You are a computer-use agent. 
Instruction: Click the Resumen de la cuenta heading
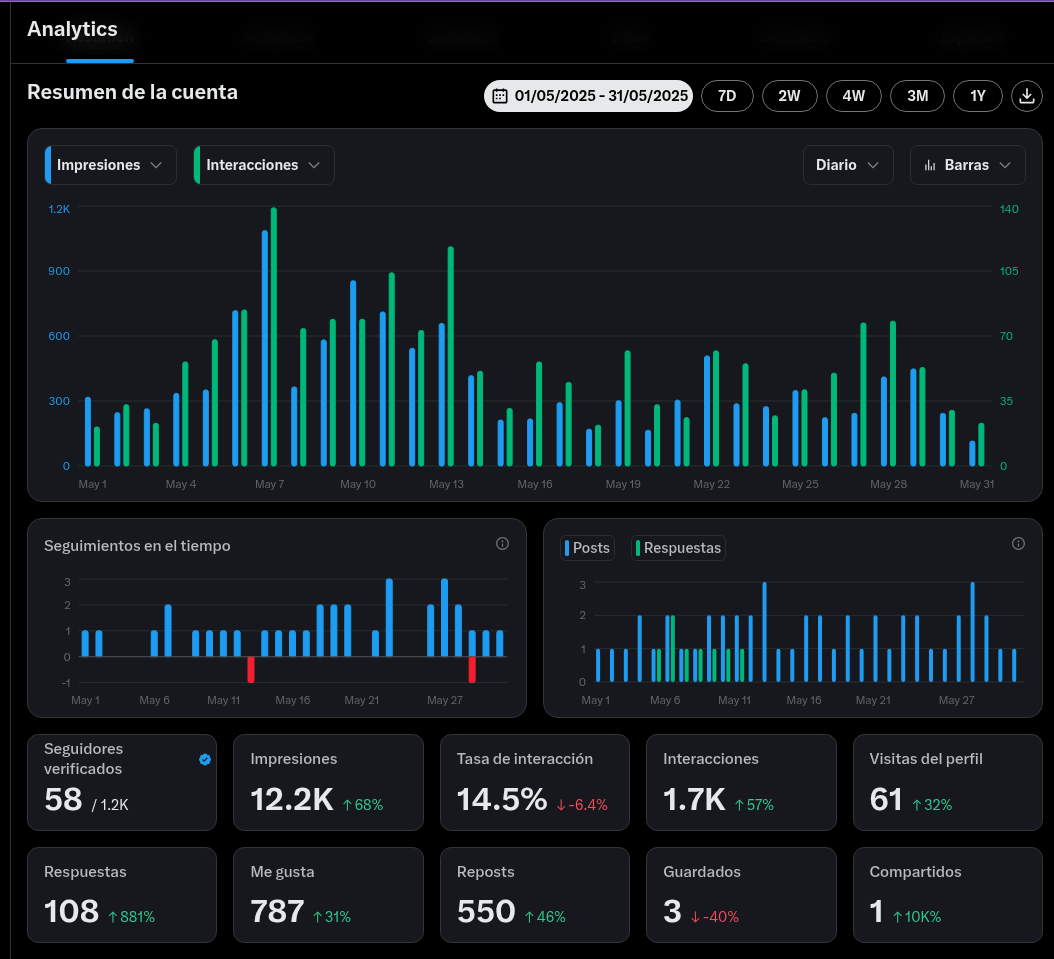[x=132, y=92]
